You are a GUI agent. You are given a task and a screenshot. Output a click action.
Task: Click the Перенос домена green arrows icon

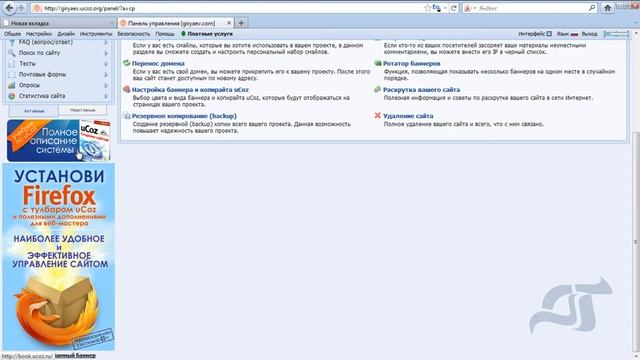[x=127, y=63]
